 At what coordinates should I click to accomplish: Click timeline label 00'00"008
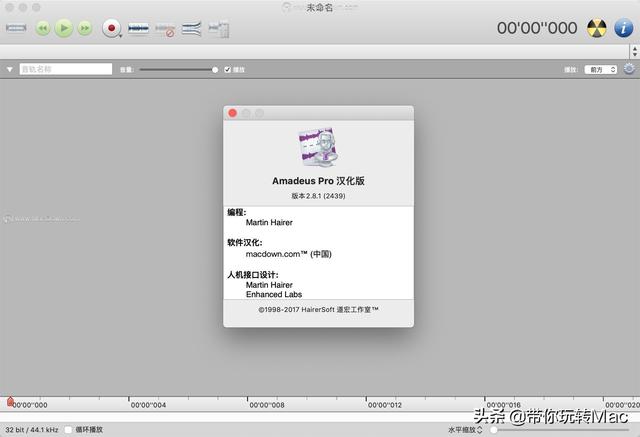[x=267, y=405]
